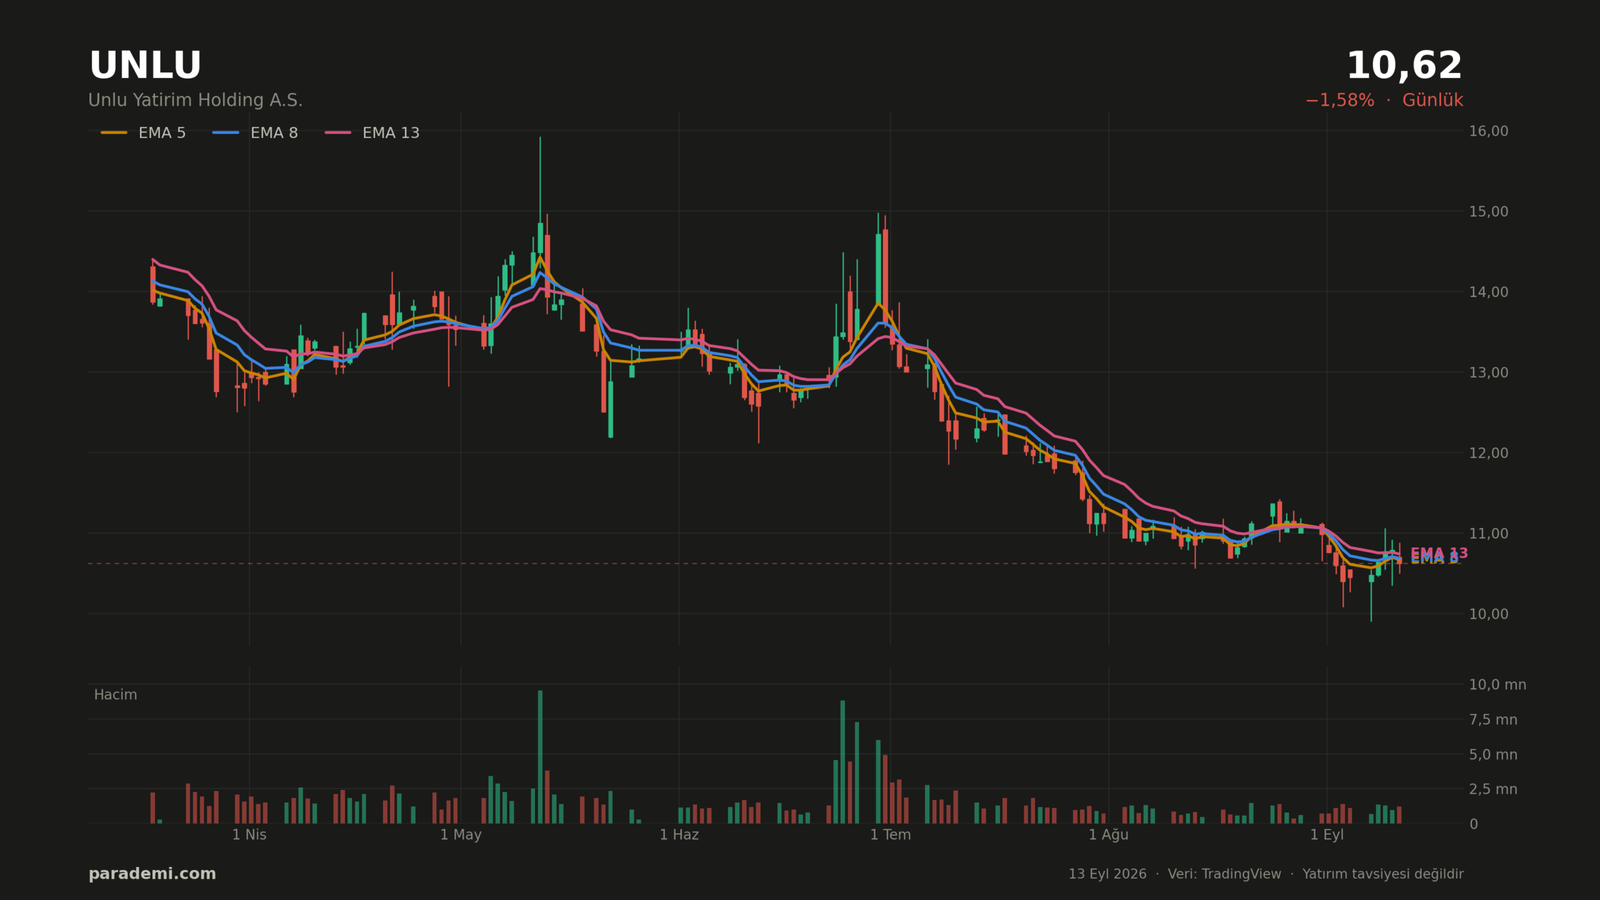The height and width of the screenshot is (900, 1600).
Task: Click the orange EMA 5 legend line sample
Action: coord(114,133)
